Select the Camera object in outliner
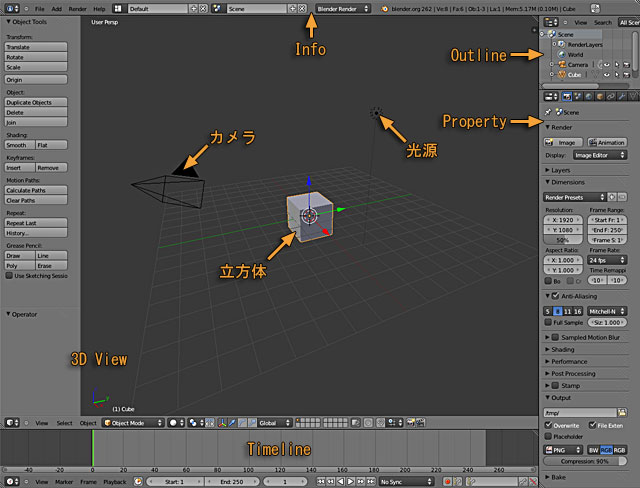The width and height of the screenshot is (640, 488). coord(579,64)
